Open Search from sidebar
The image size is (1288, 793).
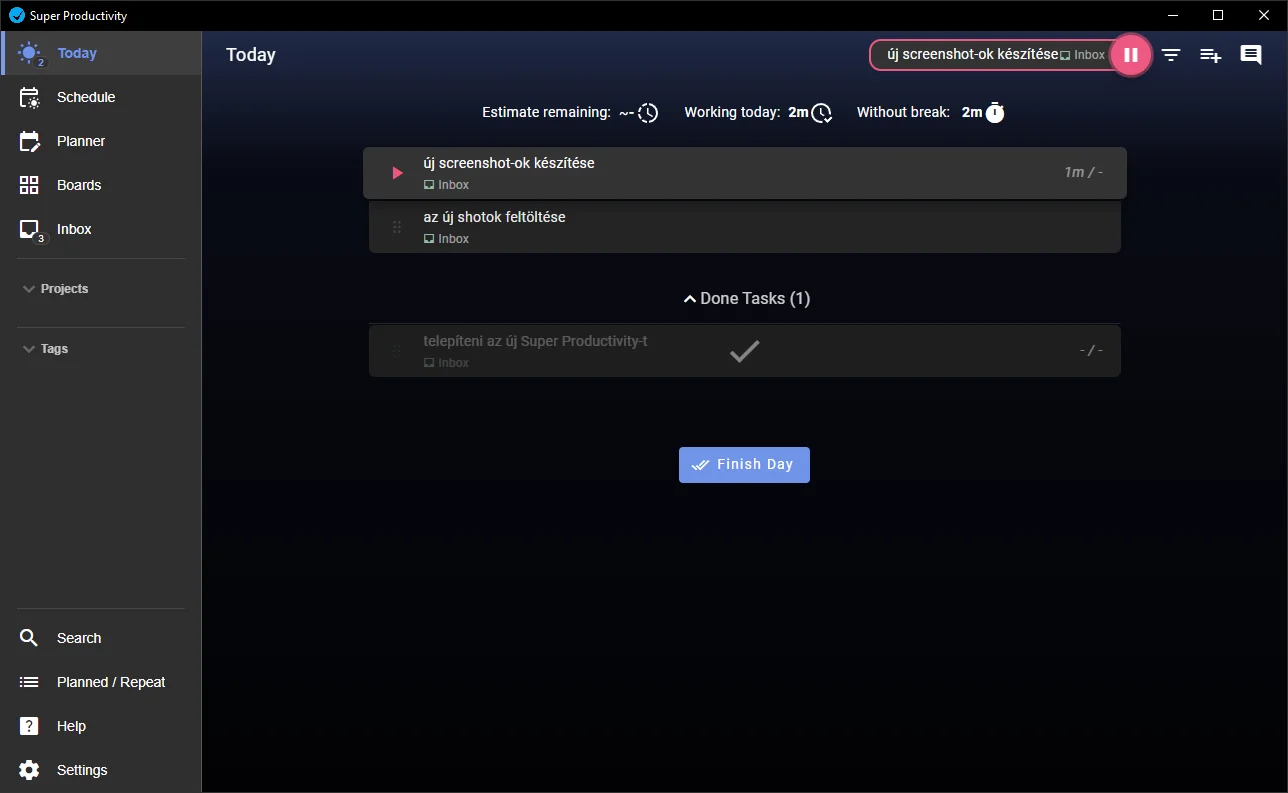(x=101, y=638)
